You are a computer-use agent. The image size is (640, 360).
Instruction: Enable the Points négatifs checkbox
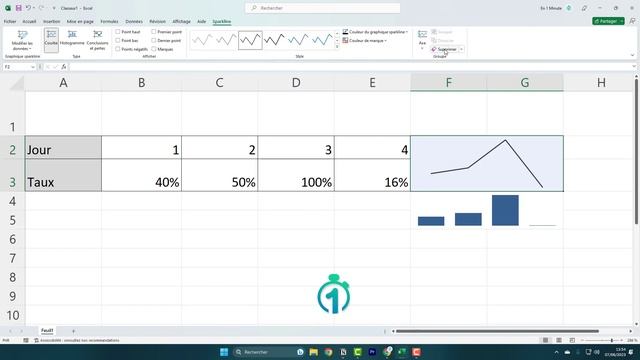click(x=118, y=49)
